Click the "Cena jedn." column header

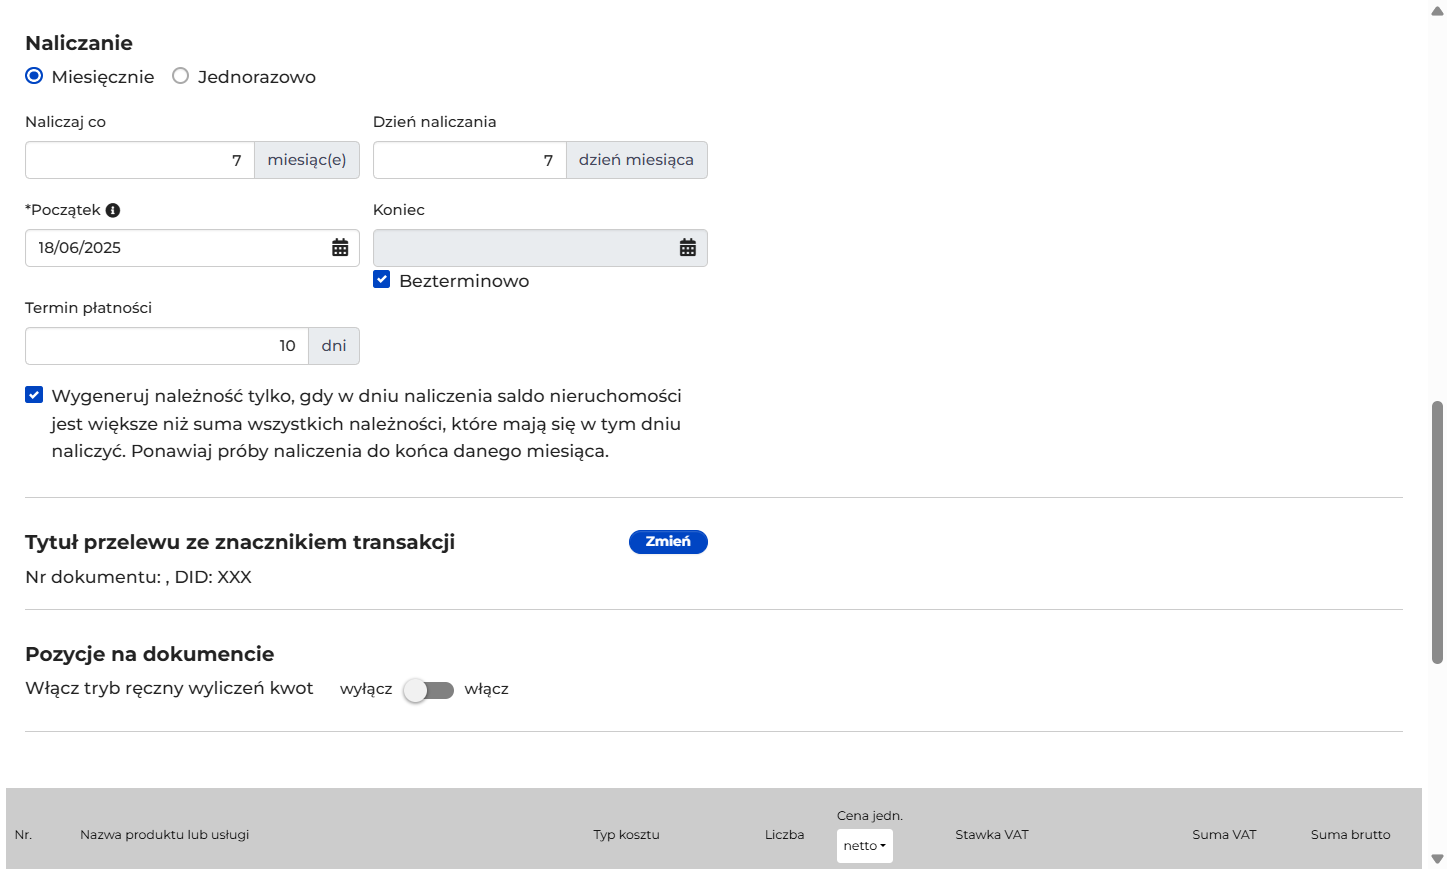tap(870, 816)
